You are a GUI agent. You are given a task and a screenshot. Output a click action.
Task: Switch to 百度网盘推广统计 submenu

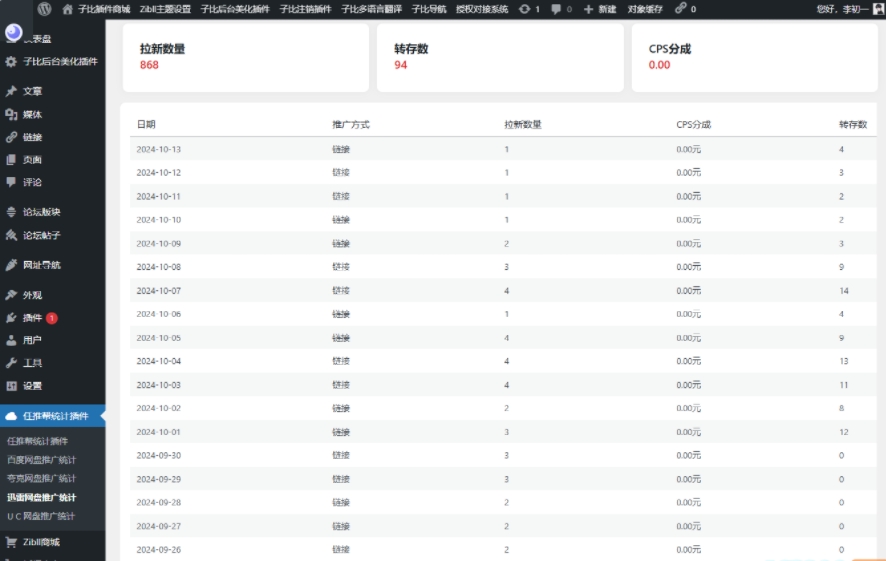(x=41, y=460)
